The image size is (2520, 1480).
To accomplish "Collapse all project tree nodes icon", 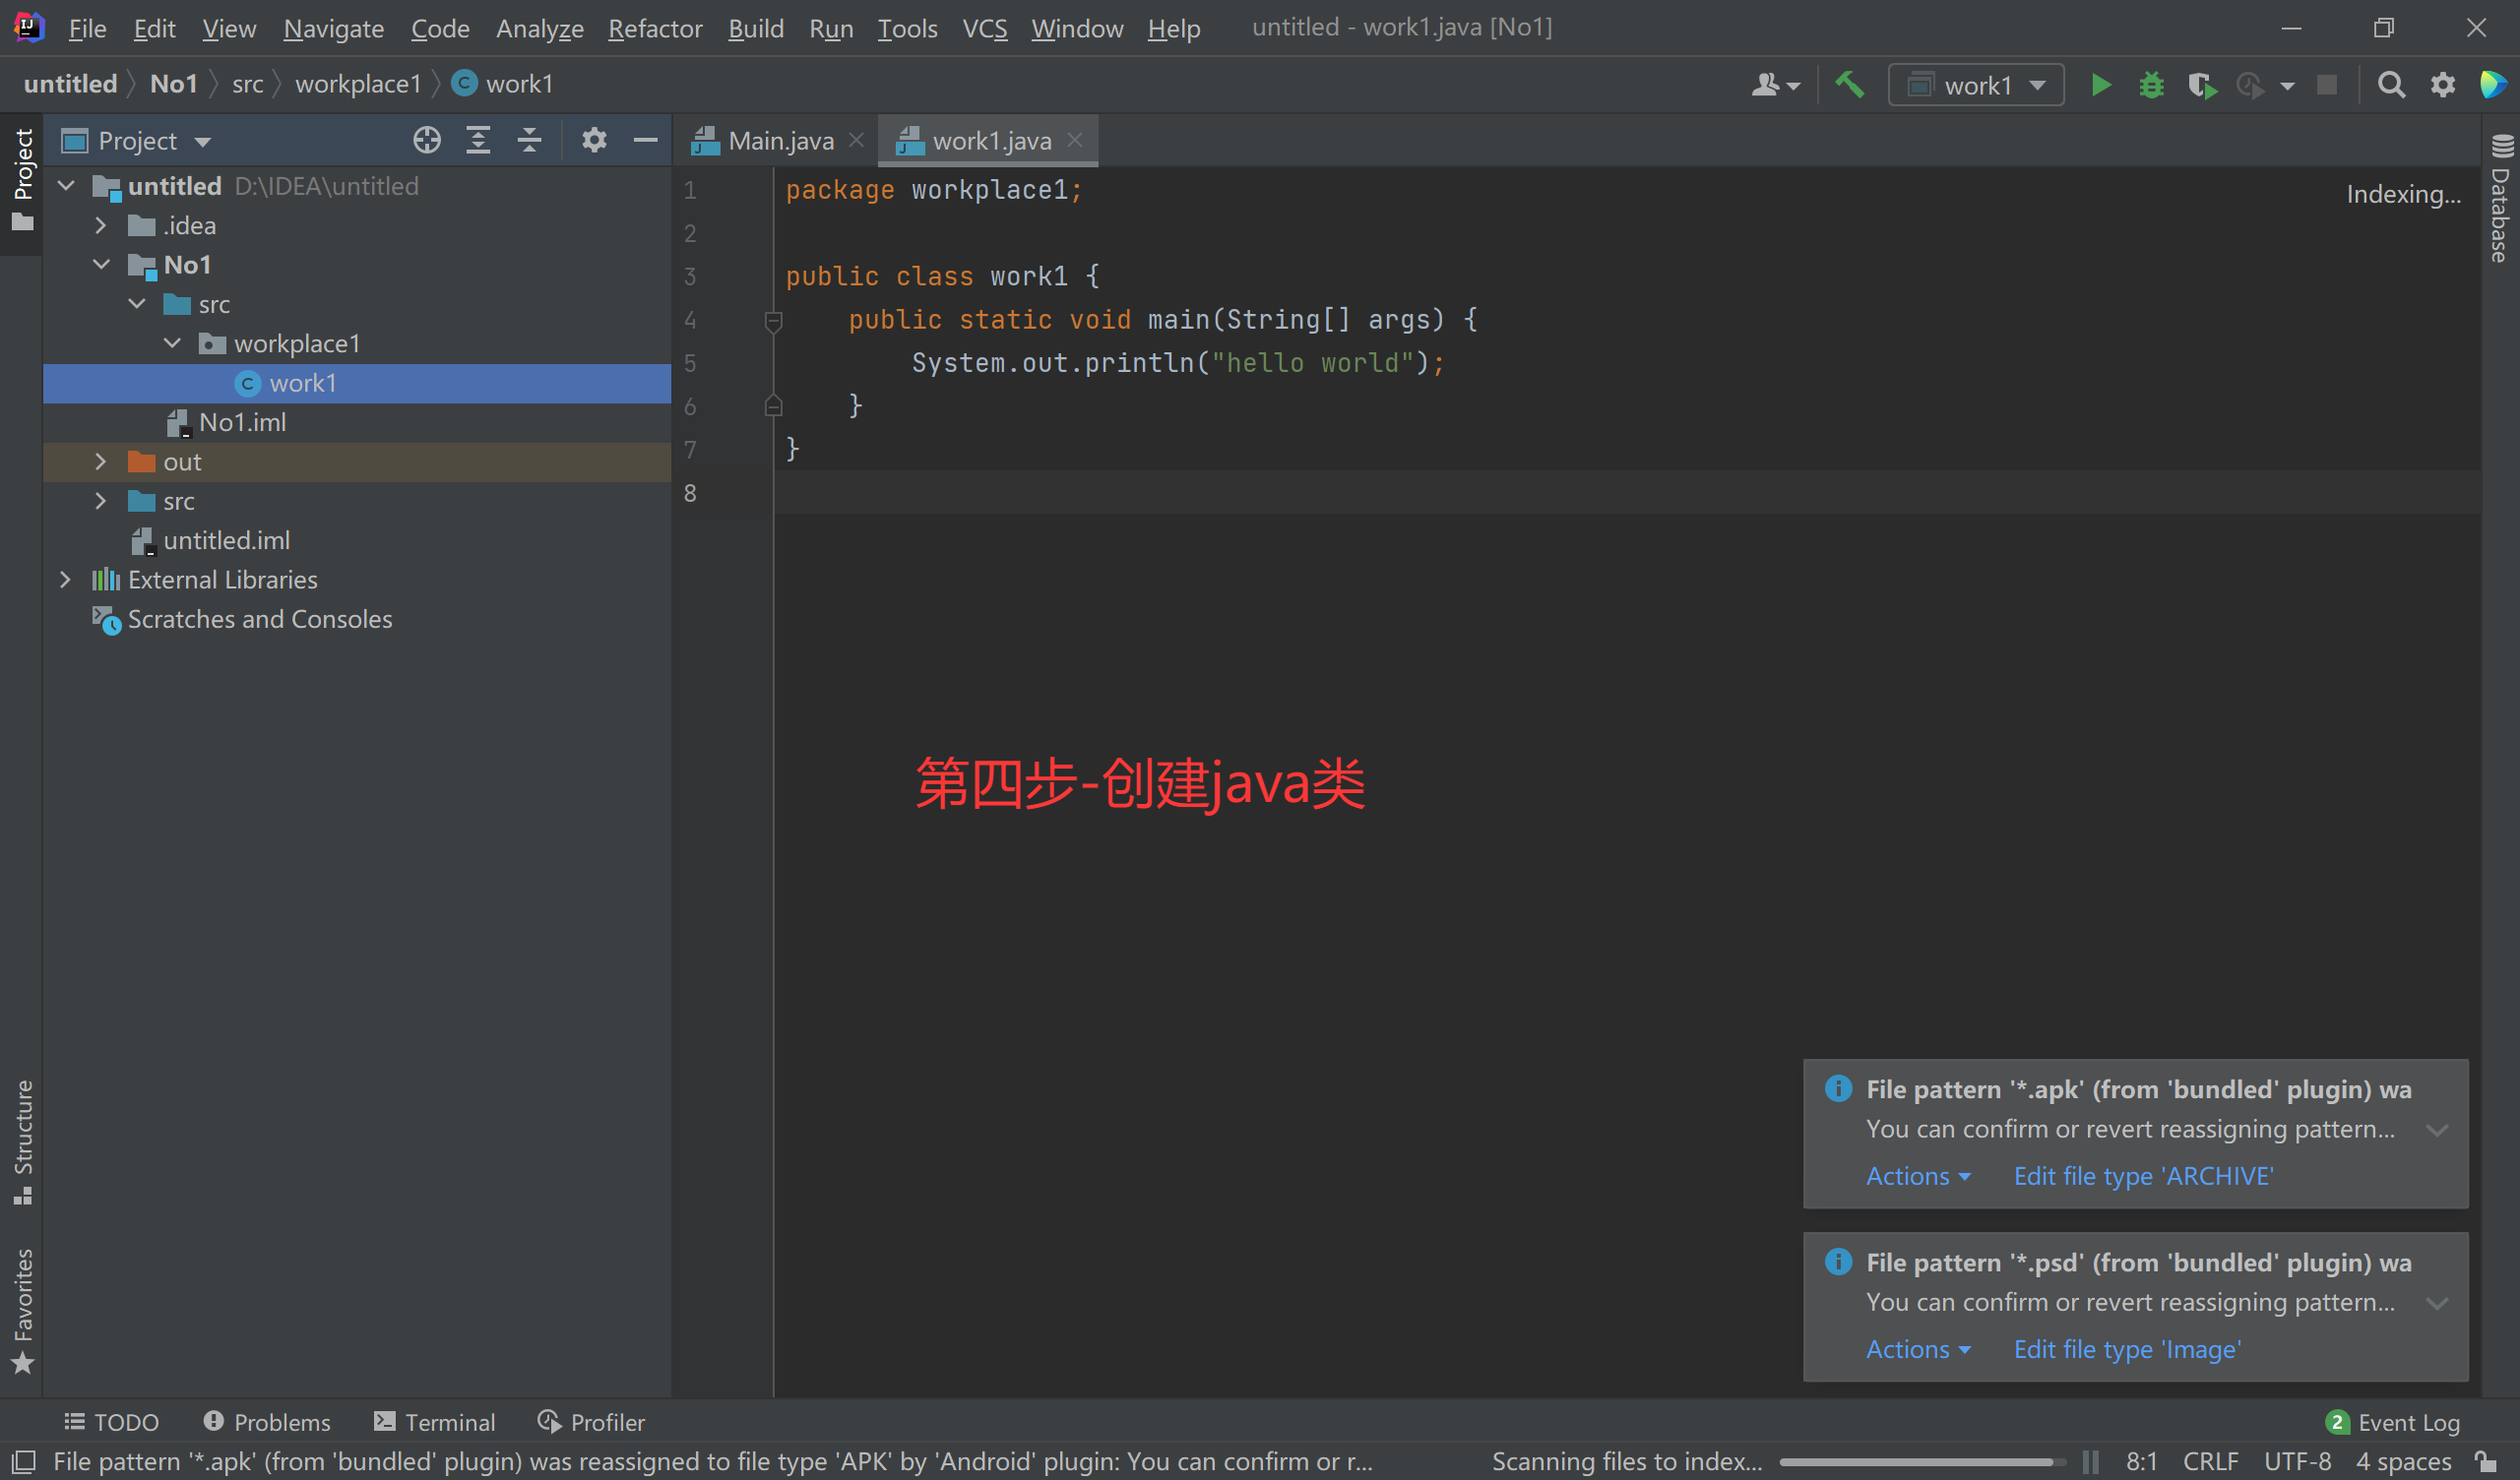I will click(529, 141).
